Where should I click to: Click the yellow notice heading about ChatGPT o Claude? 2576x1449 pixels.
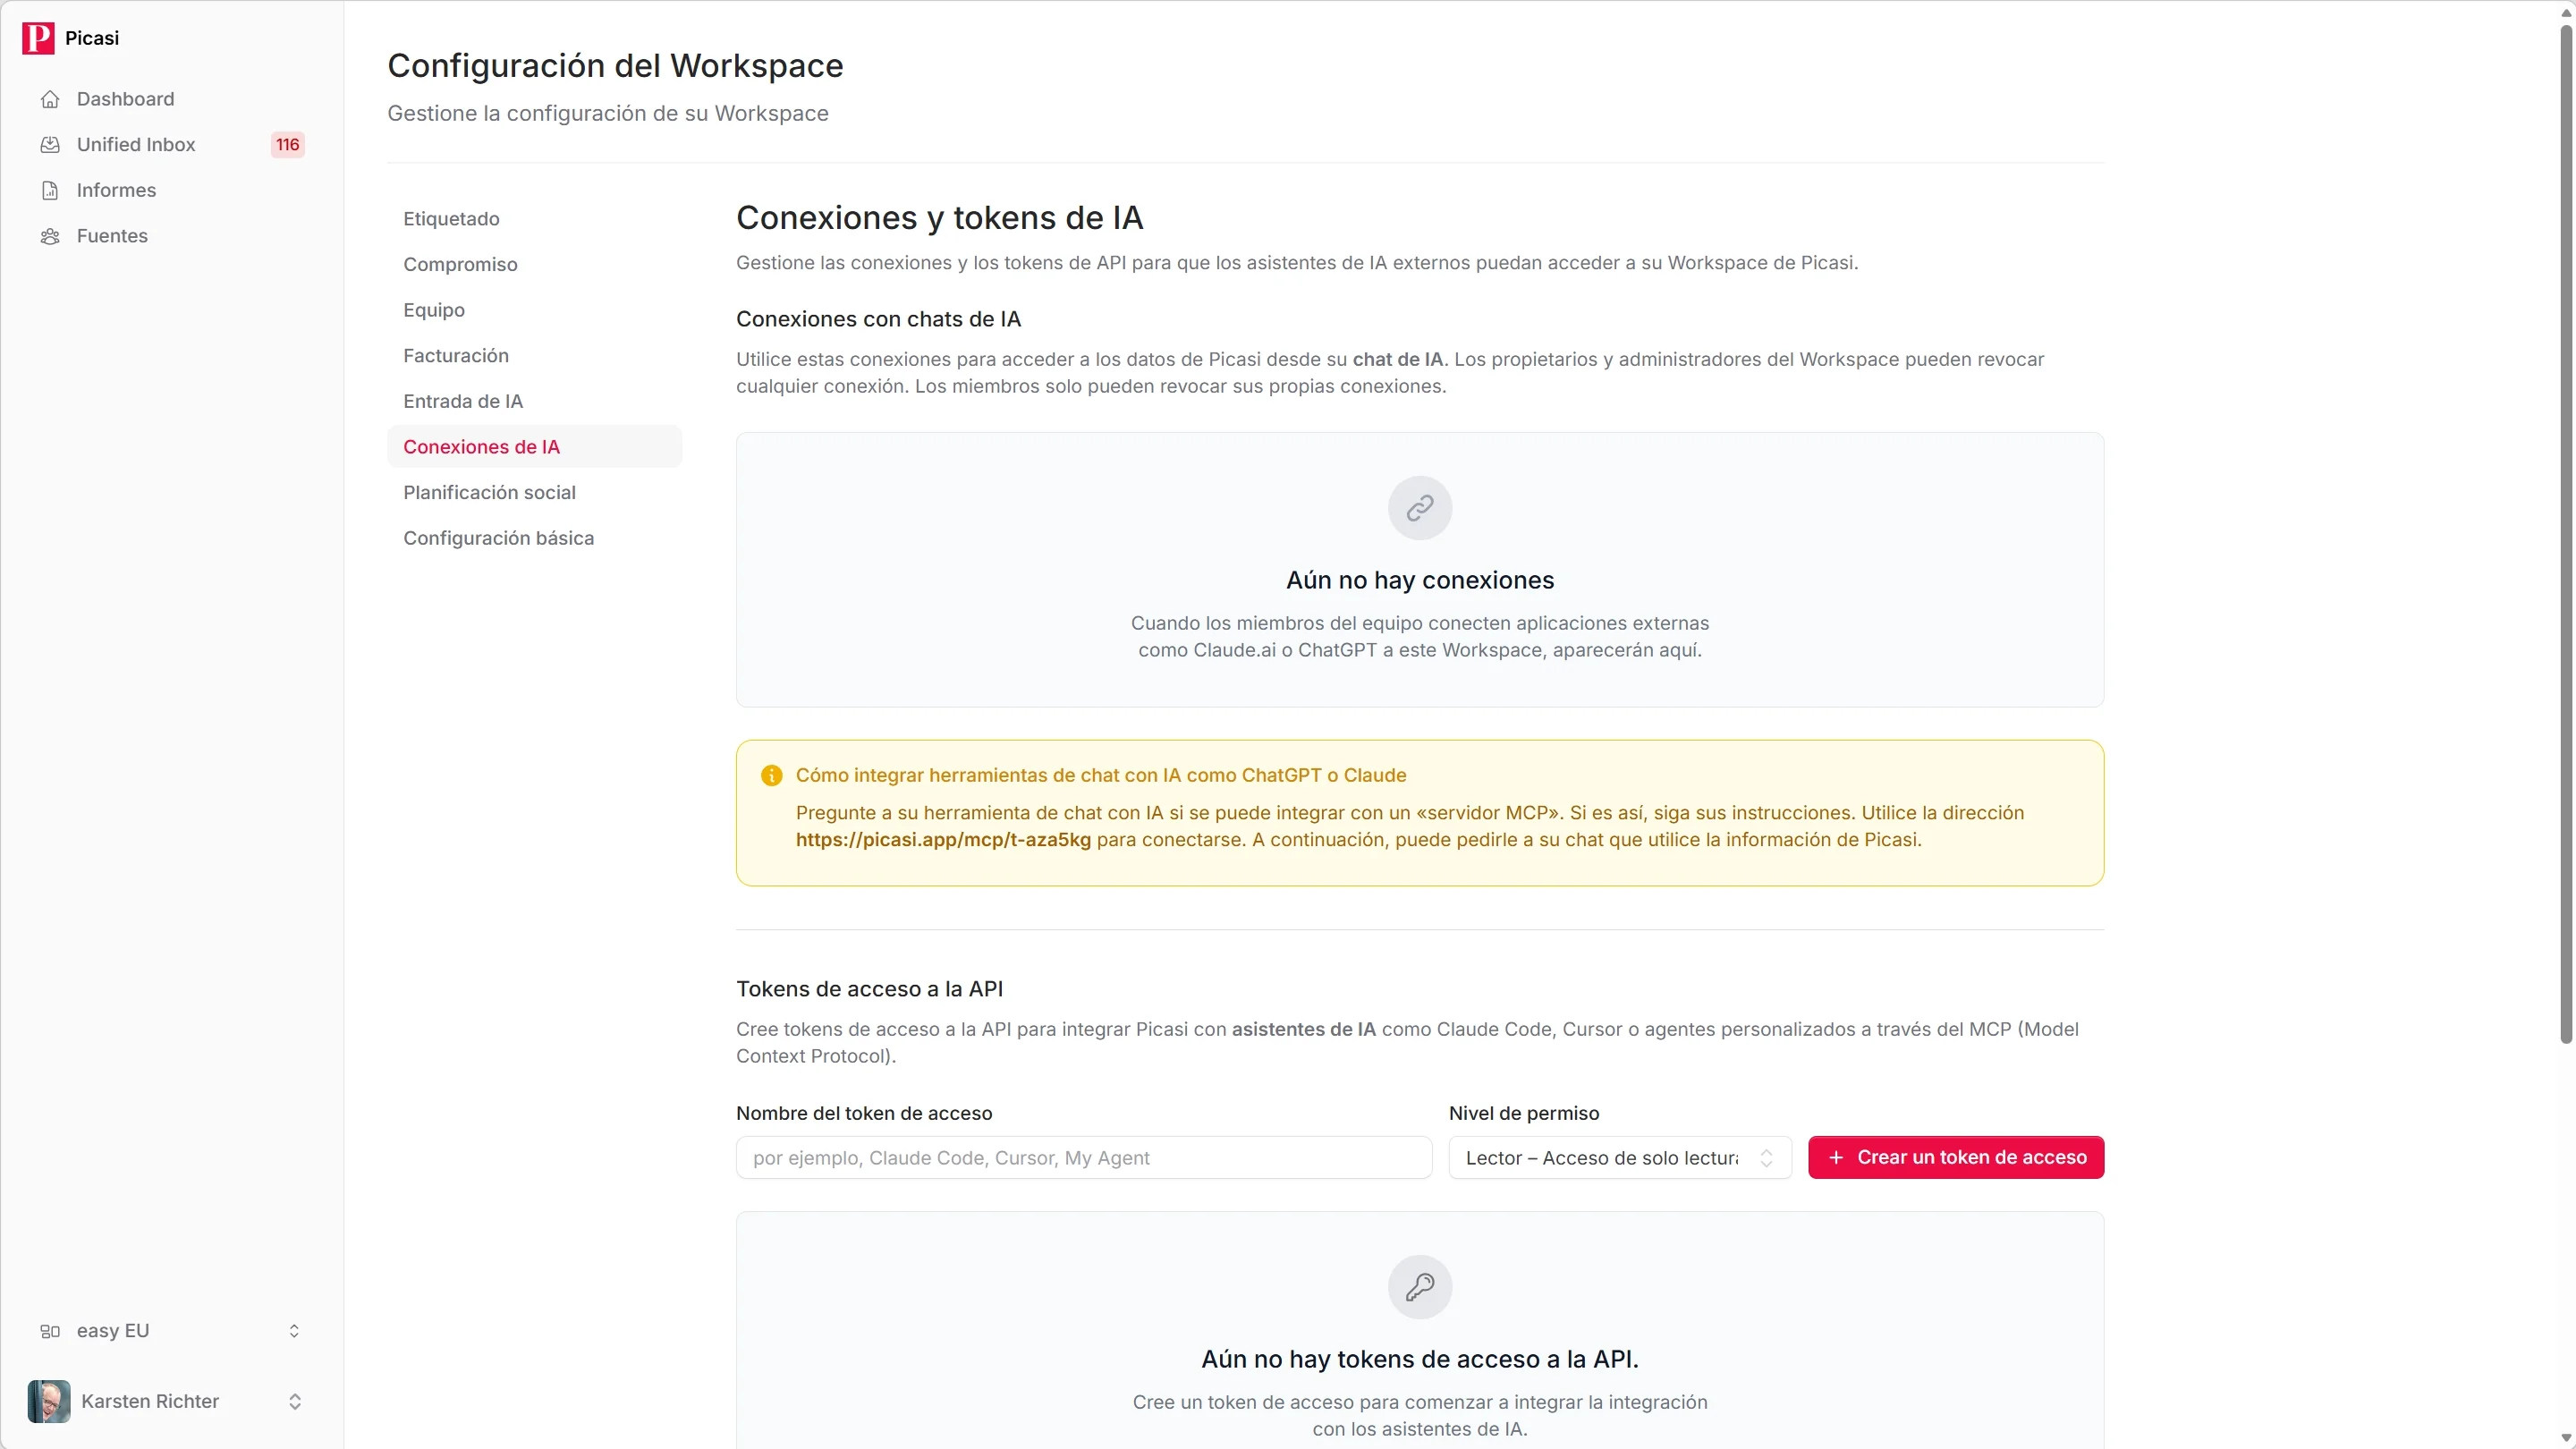[1101, 775]
